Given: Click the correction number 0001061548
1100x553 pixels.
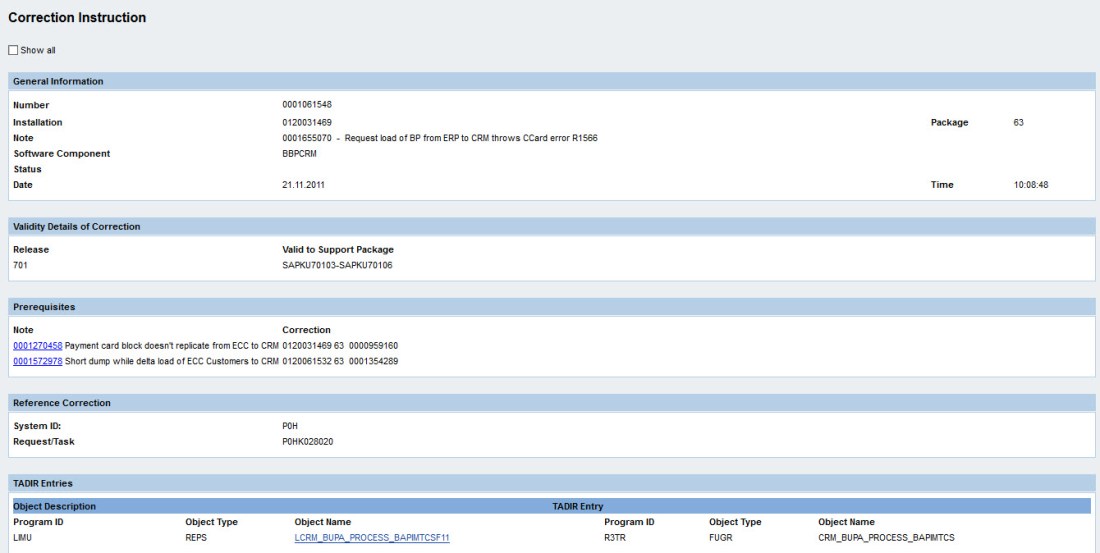Looking at the screenshot, I should (307, 105).
